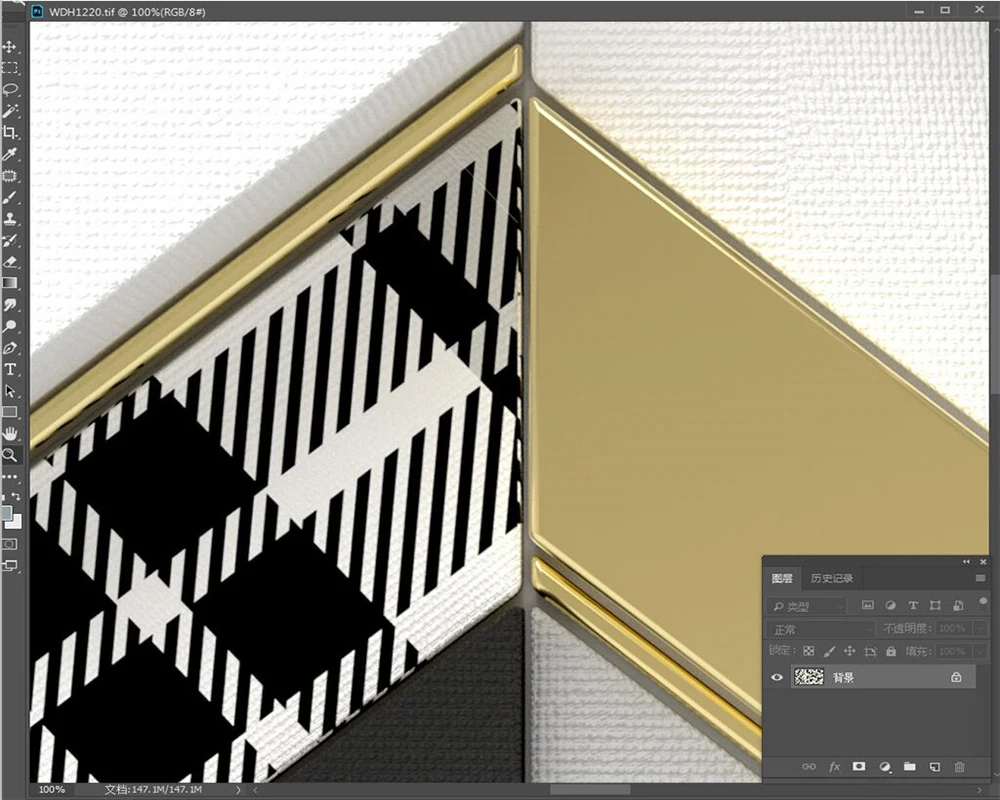Viewport: 1000px width, 800px height.
Task: Open the extra tools ellipsis menu
Action: tap(10, 477)
